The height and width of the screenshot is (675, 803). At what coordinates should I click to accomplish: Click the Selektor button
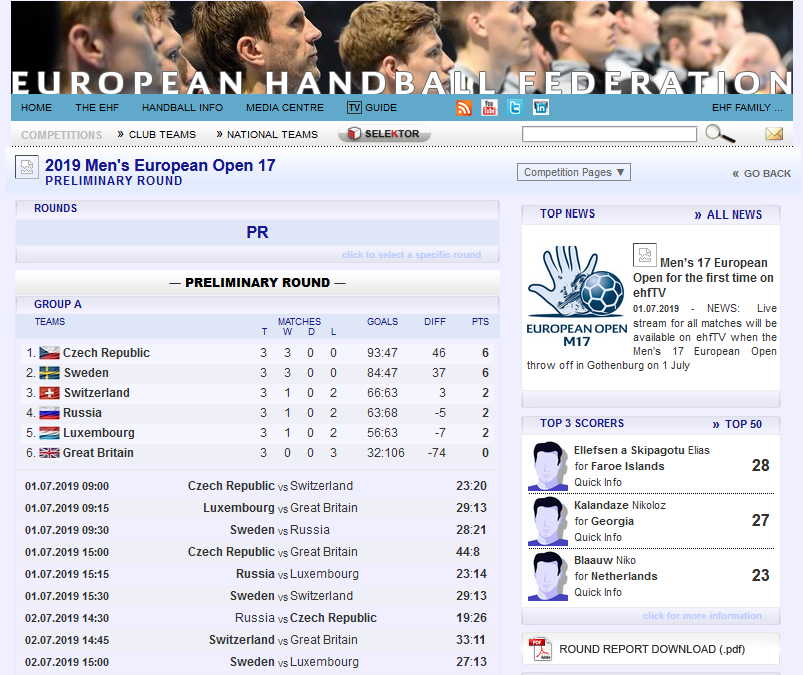(x=384, y=134)
